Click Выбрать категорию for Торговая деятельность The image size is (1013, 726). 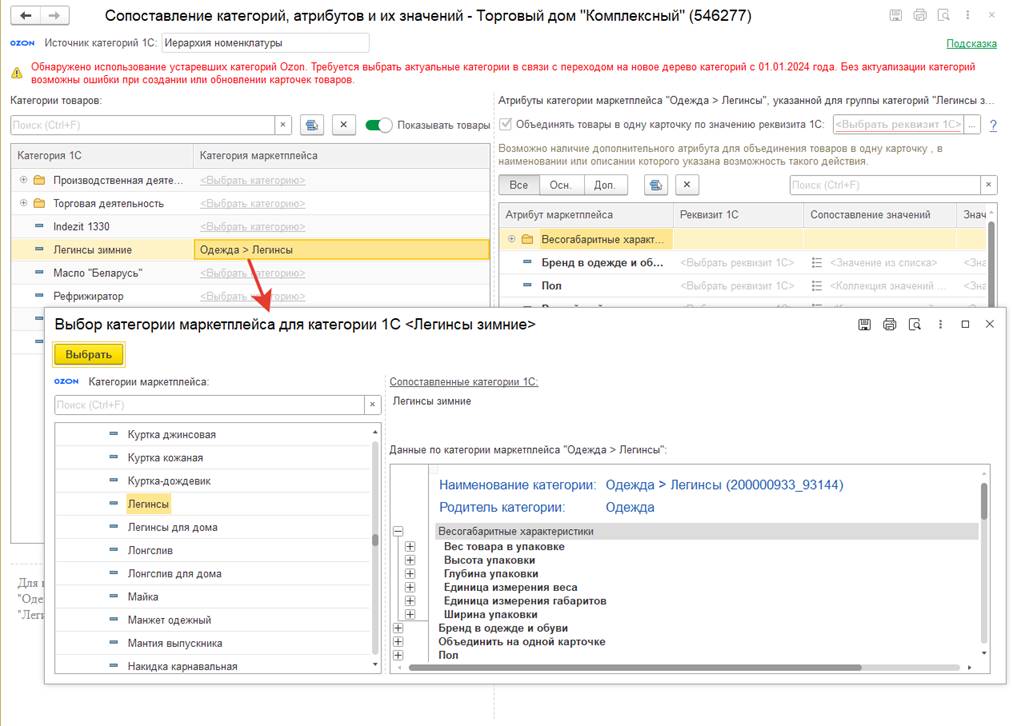(x=253, y=203)
